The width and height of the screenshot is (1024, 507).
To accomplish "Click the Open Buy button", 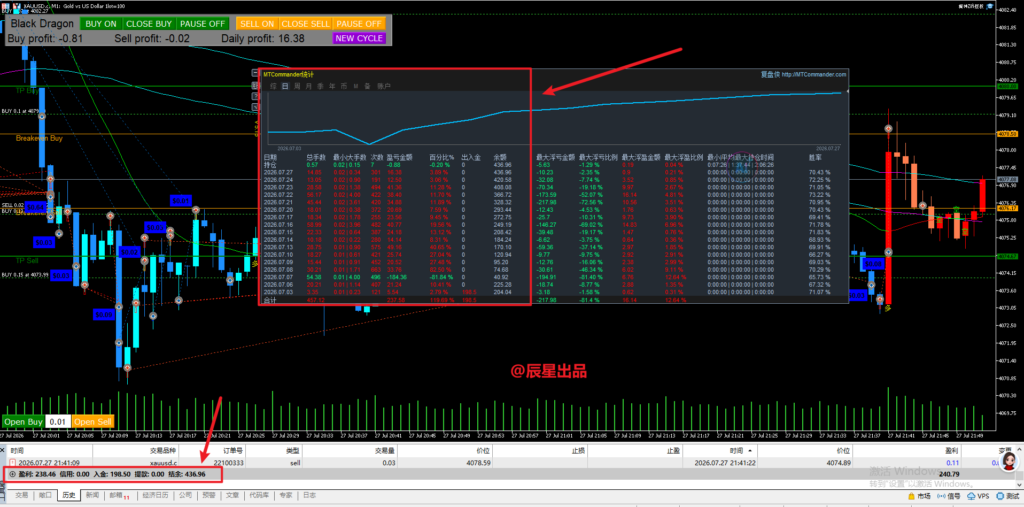I will 24,421.
